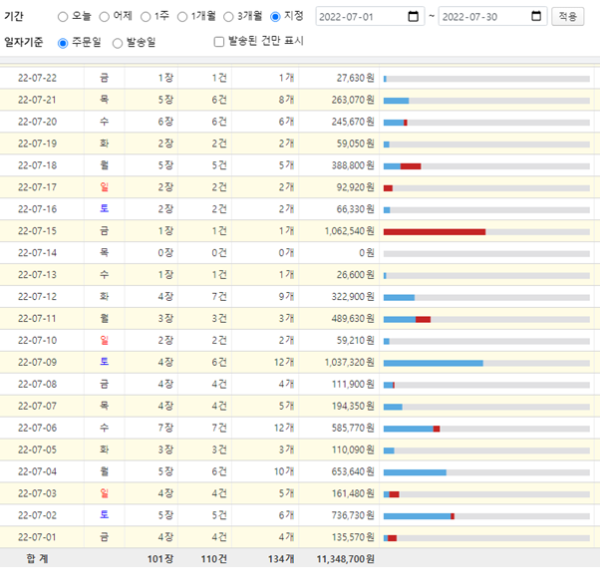Click amount 736,730원
The width and height of the screenshot is (600, 572).
353,515
